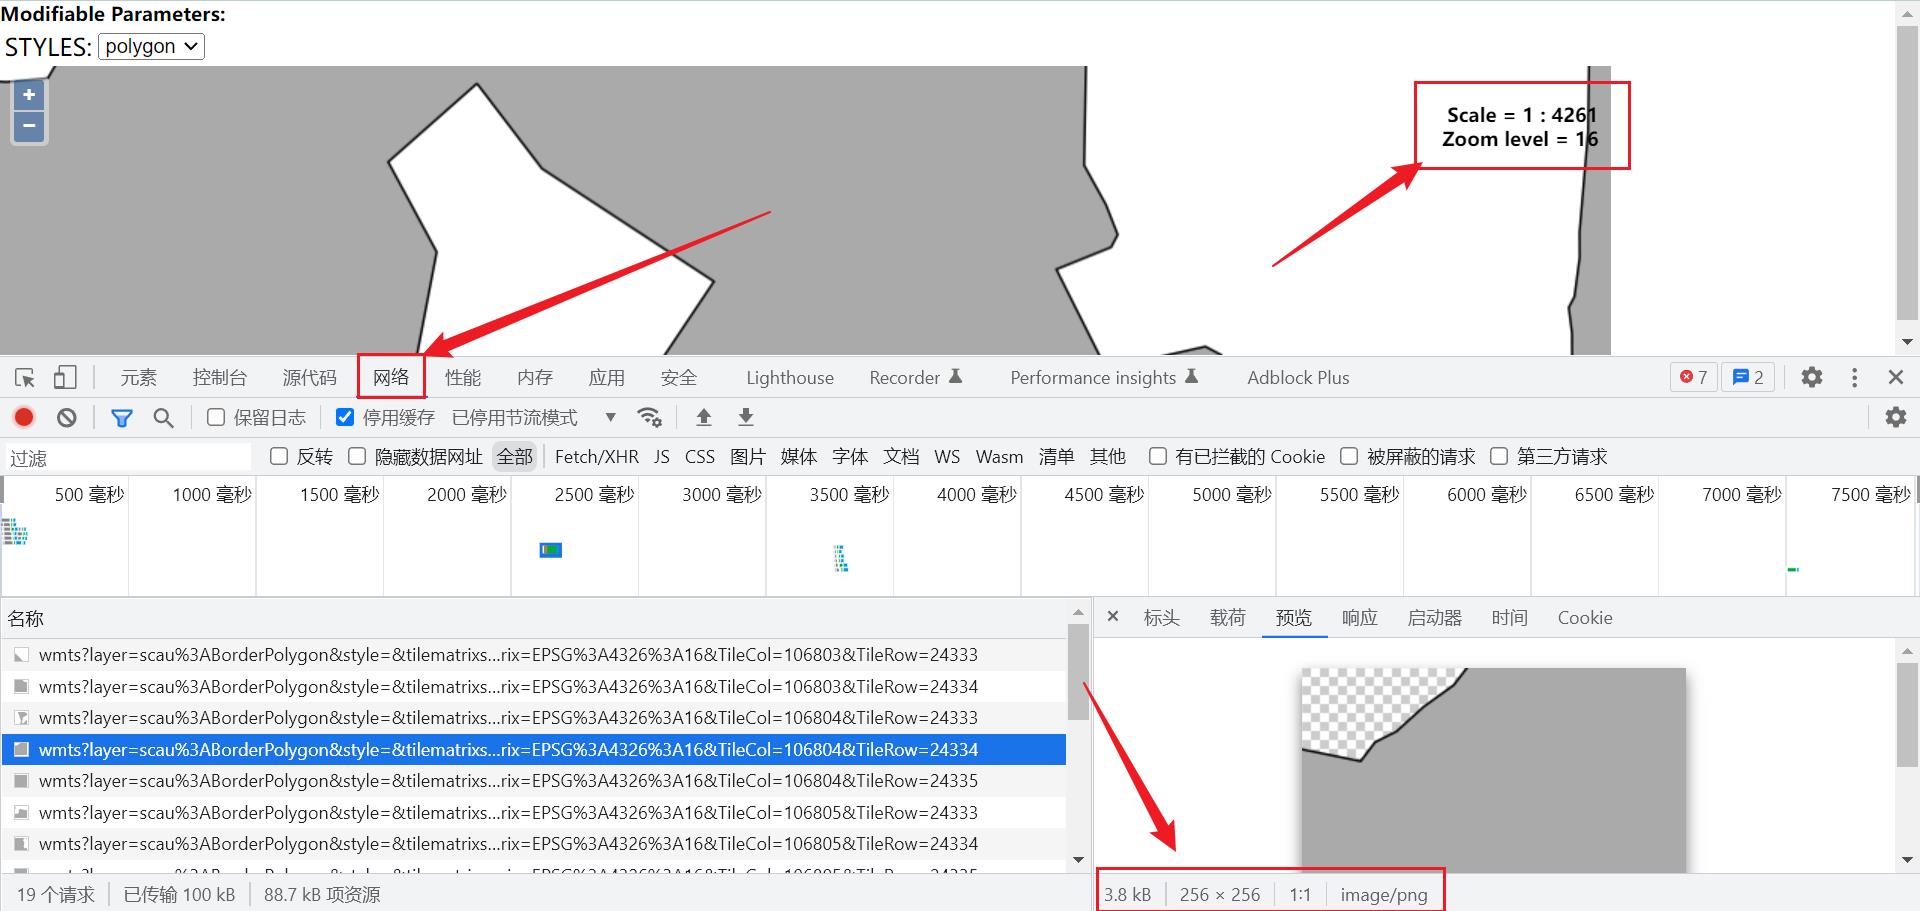Import HAR file upload arrow icon
The width and height of the screenshot is (1920, 911).
point(704,417)
